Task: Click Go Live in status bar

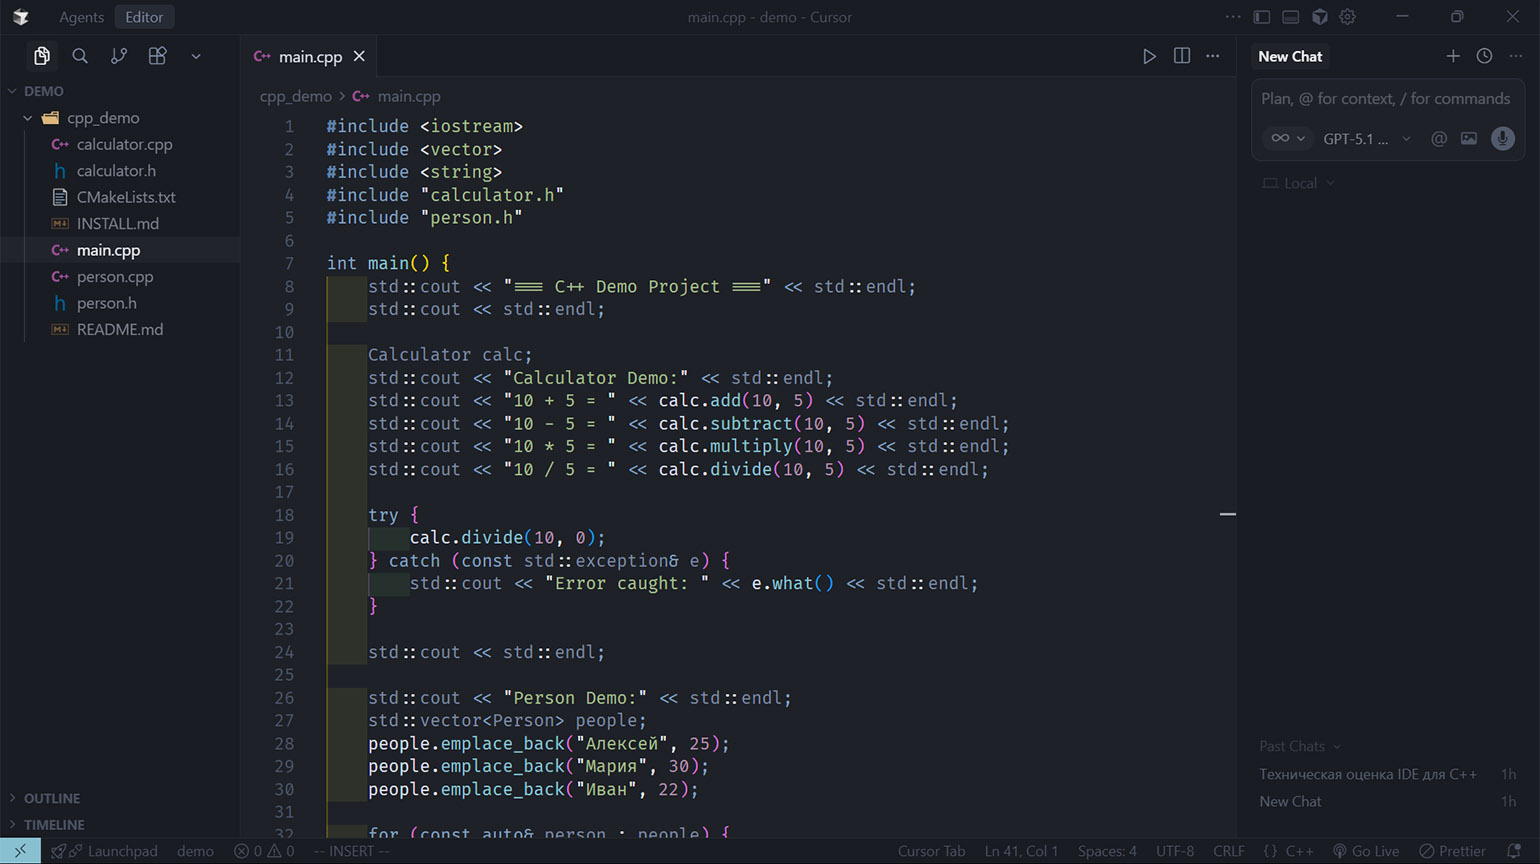Action: [x=1366, y=851]
